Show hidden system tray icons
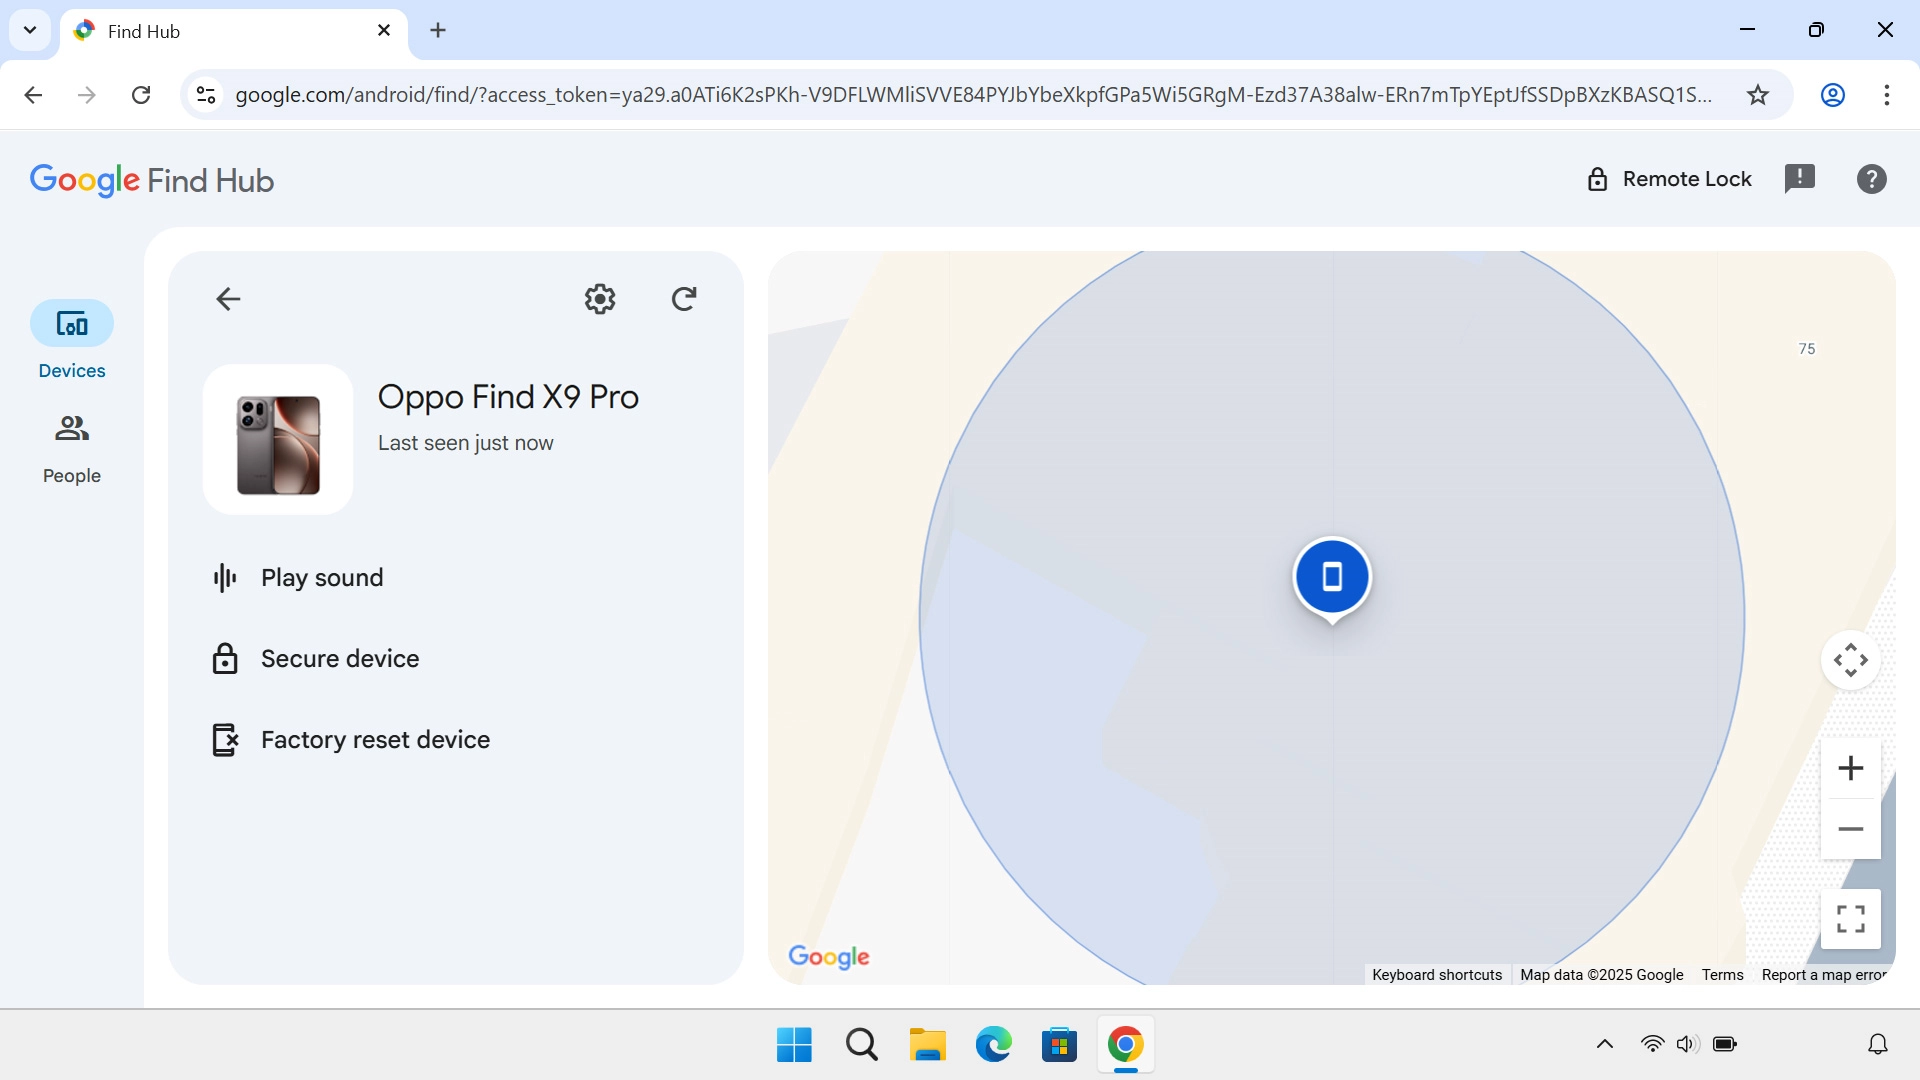1920x1080 pixels. (x=1604, y=1044)
